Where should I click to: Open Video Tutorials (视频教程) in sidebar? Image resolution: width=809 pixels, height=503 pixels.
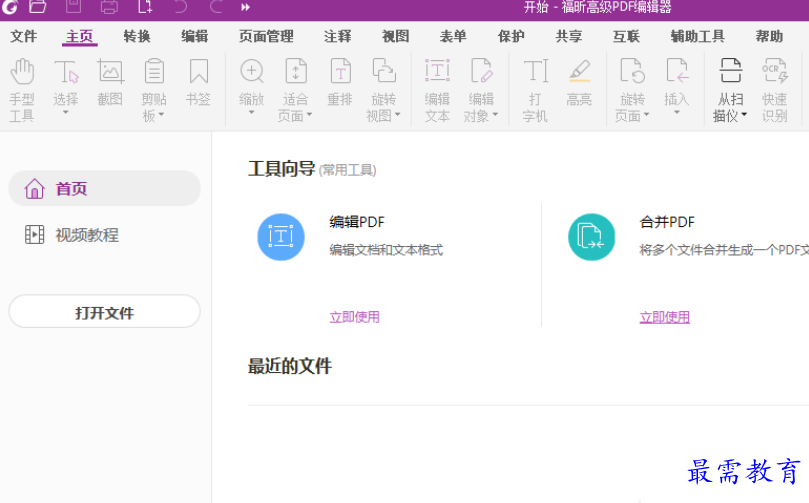tap(72, 235)
